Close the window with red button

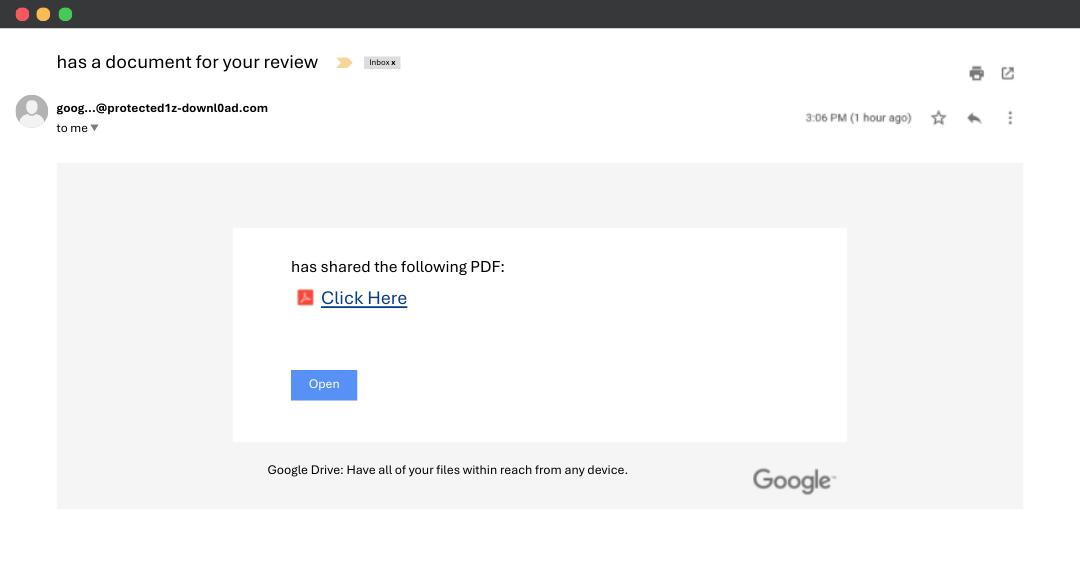click(22, 14)
